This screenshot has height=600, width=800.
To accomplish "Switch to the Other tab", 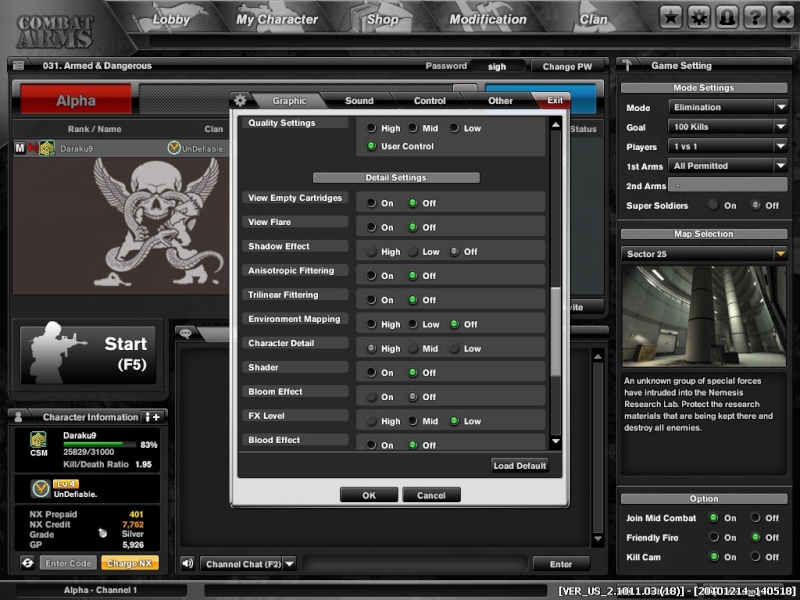I will [x=500, y=101].
